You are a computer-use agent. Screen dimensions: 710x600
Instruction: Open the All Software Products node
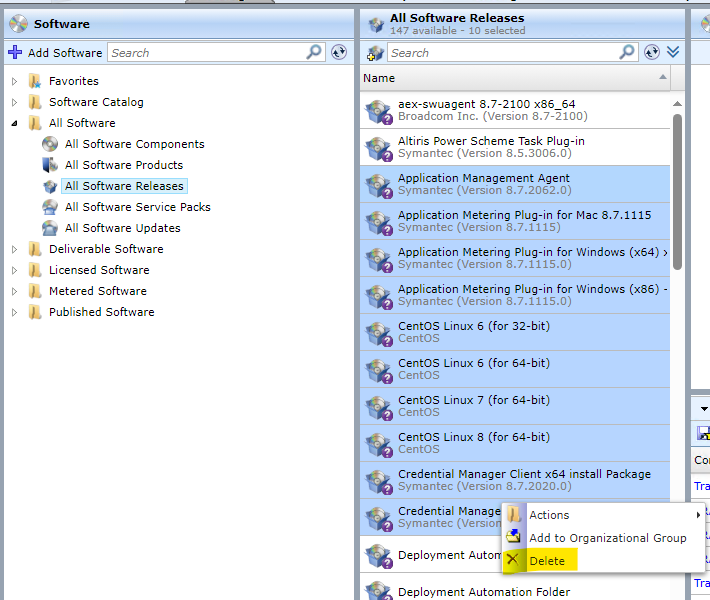coord(124,165)
